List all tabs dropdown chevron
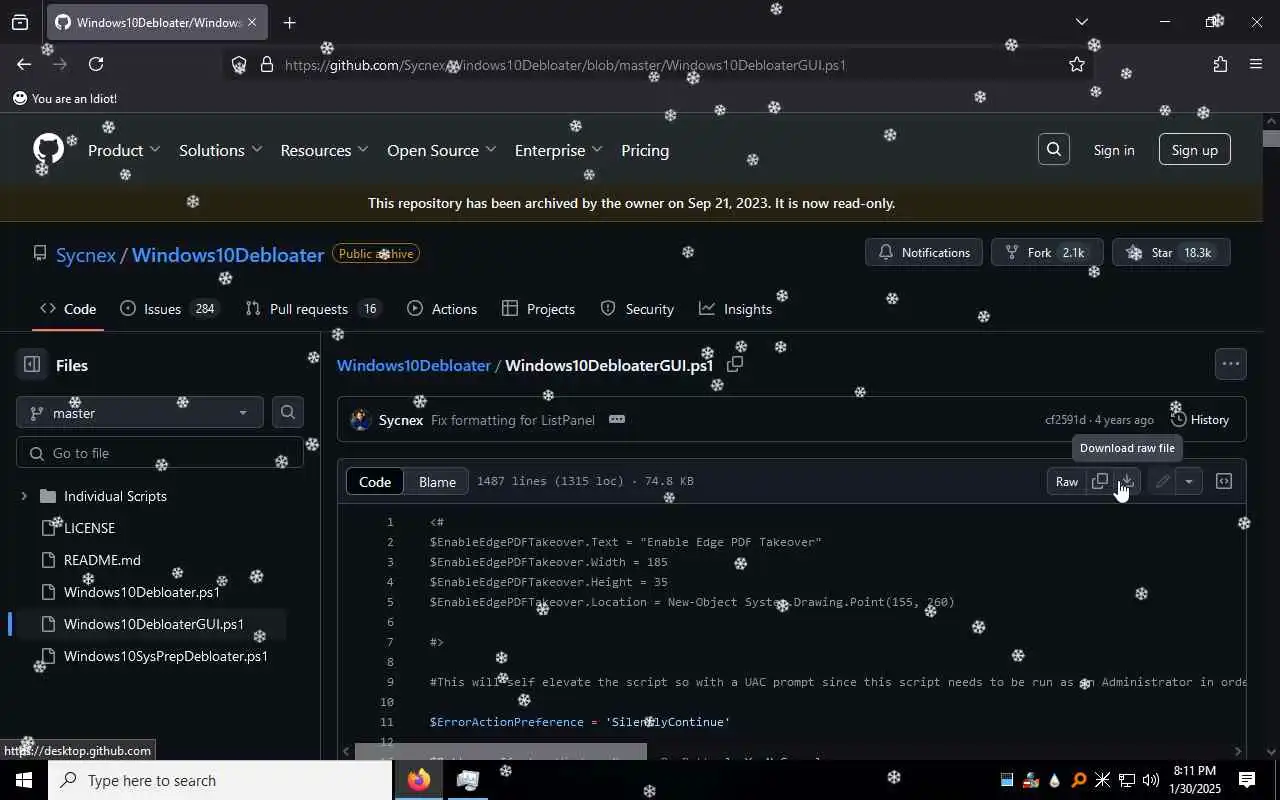The height and width of the screenshot is (800, 1280). click(1081, 22)
